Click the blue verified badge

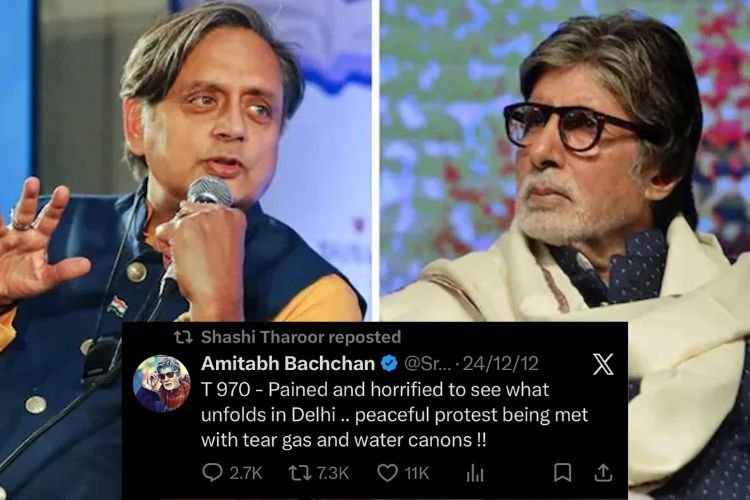[389, 364]
